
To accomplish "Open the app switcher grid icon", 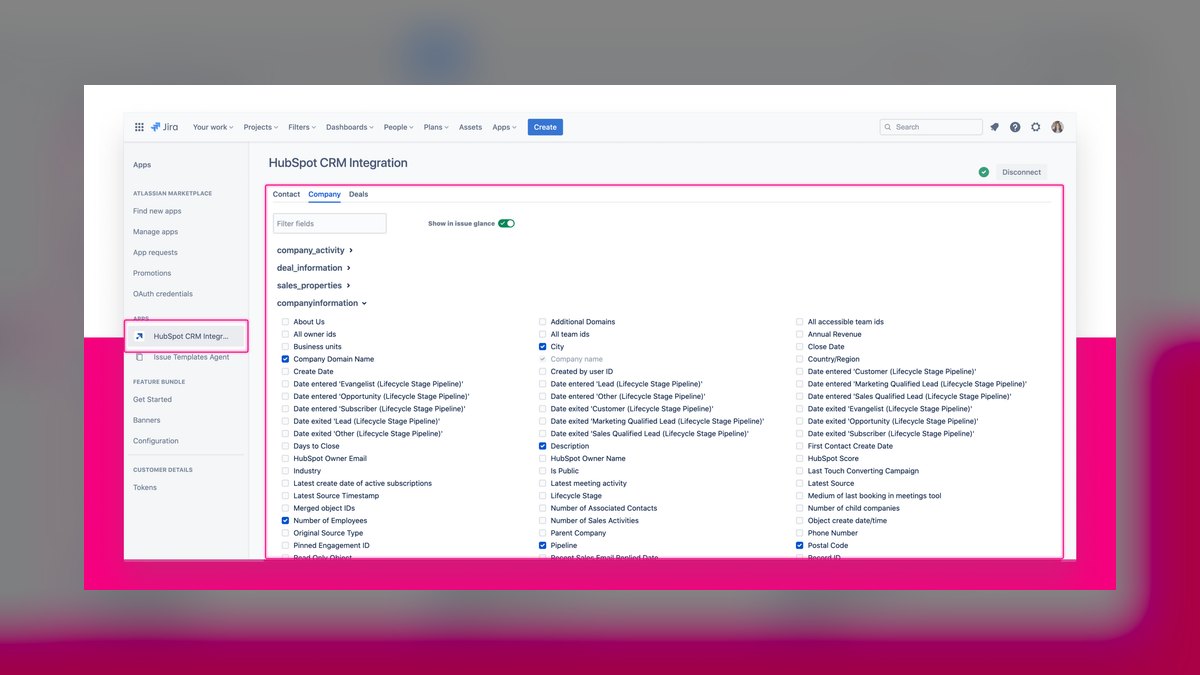I will pyautogui.click(x=139, y=127).
